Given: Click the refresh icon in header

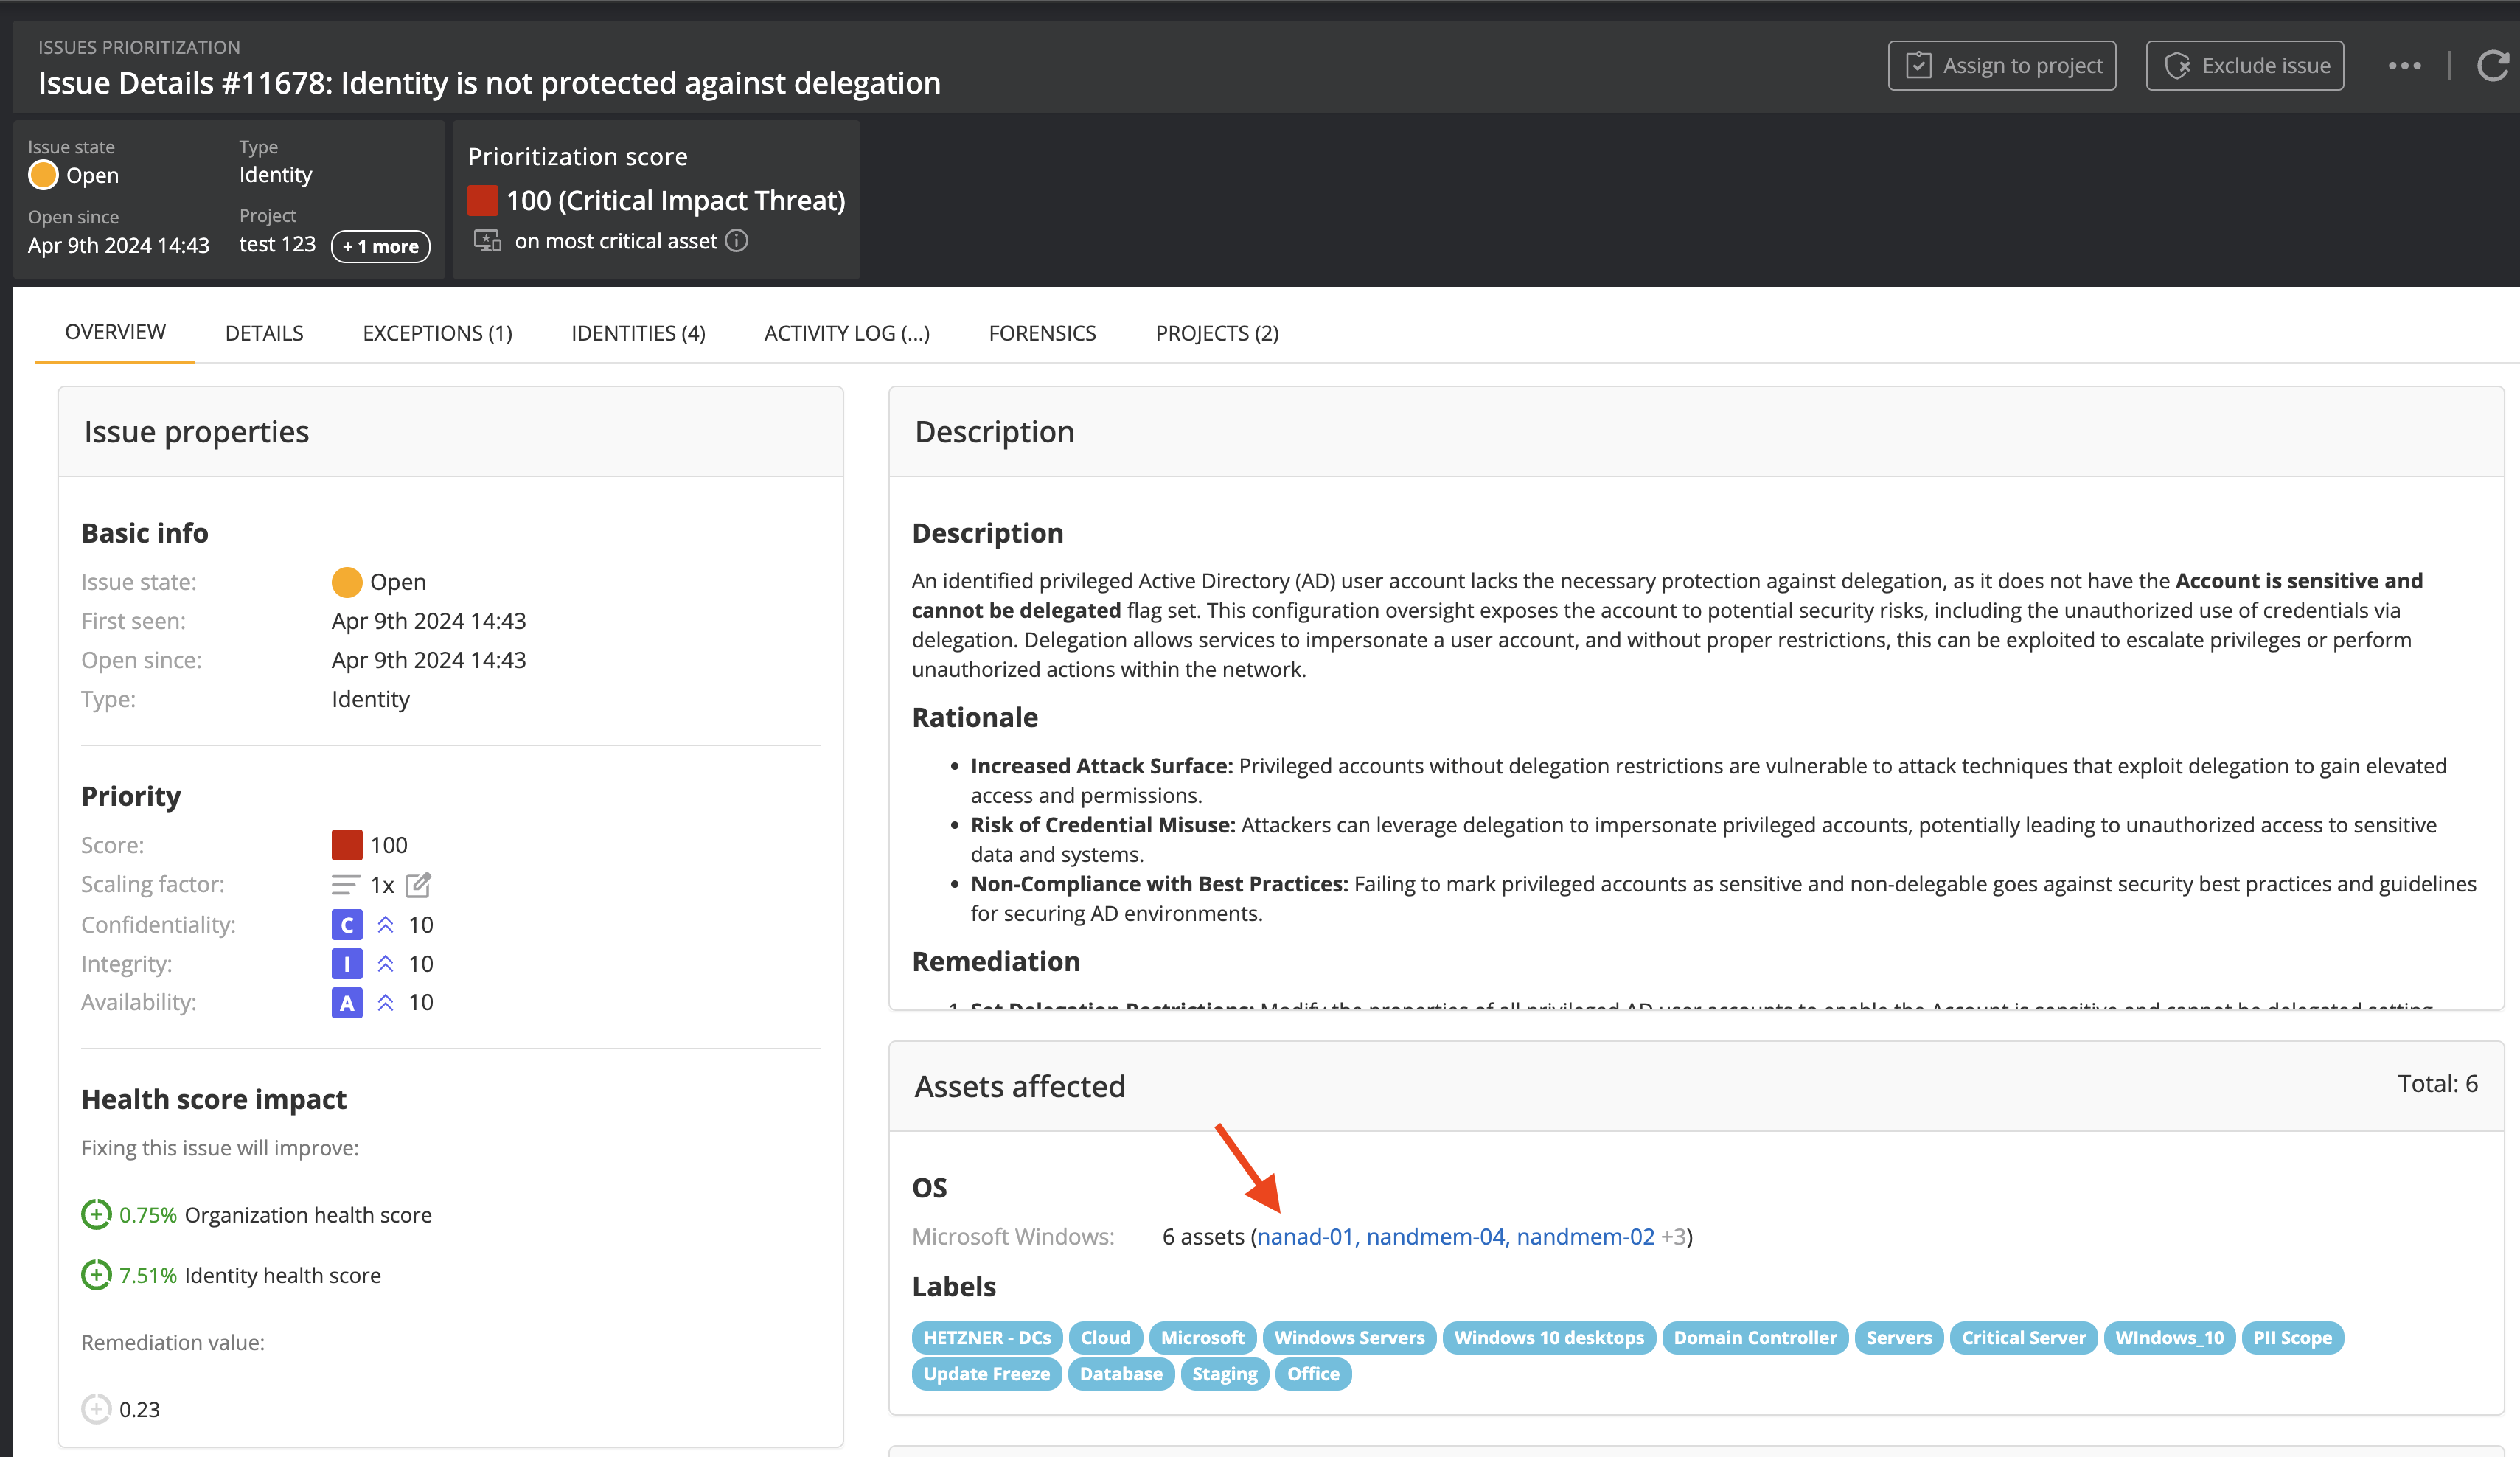Looking at the screenshot, I should [x=2491, y=66].
